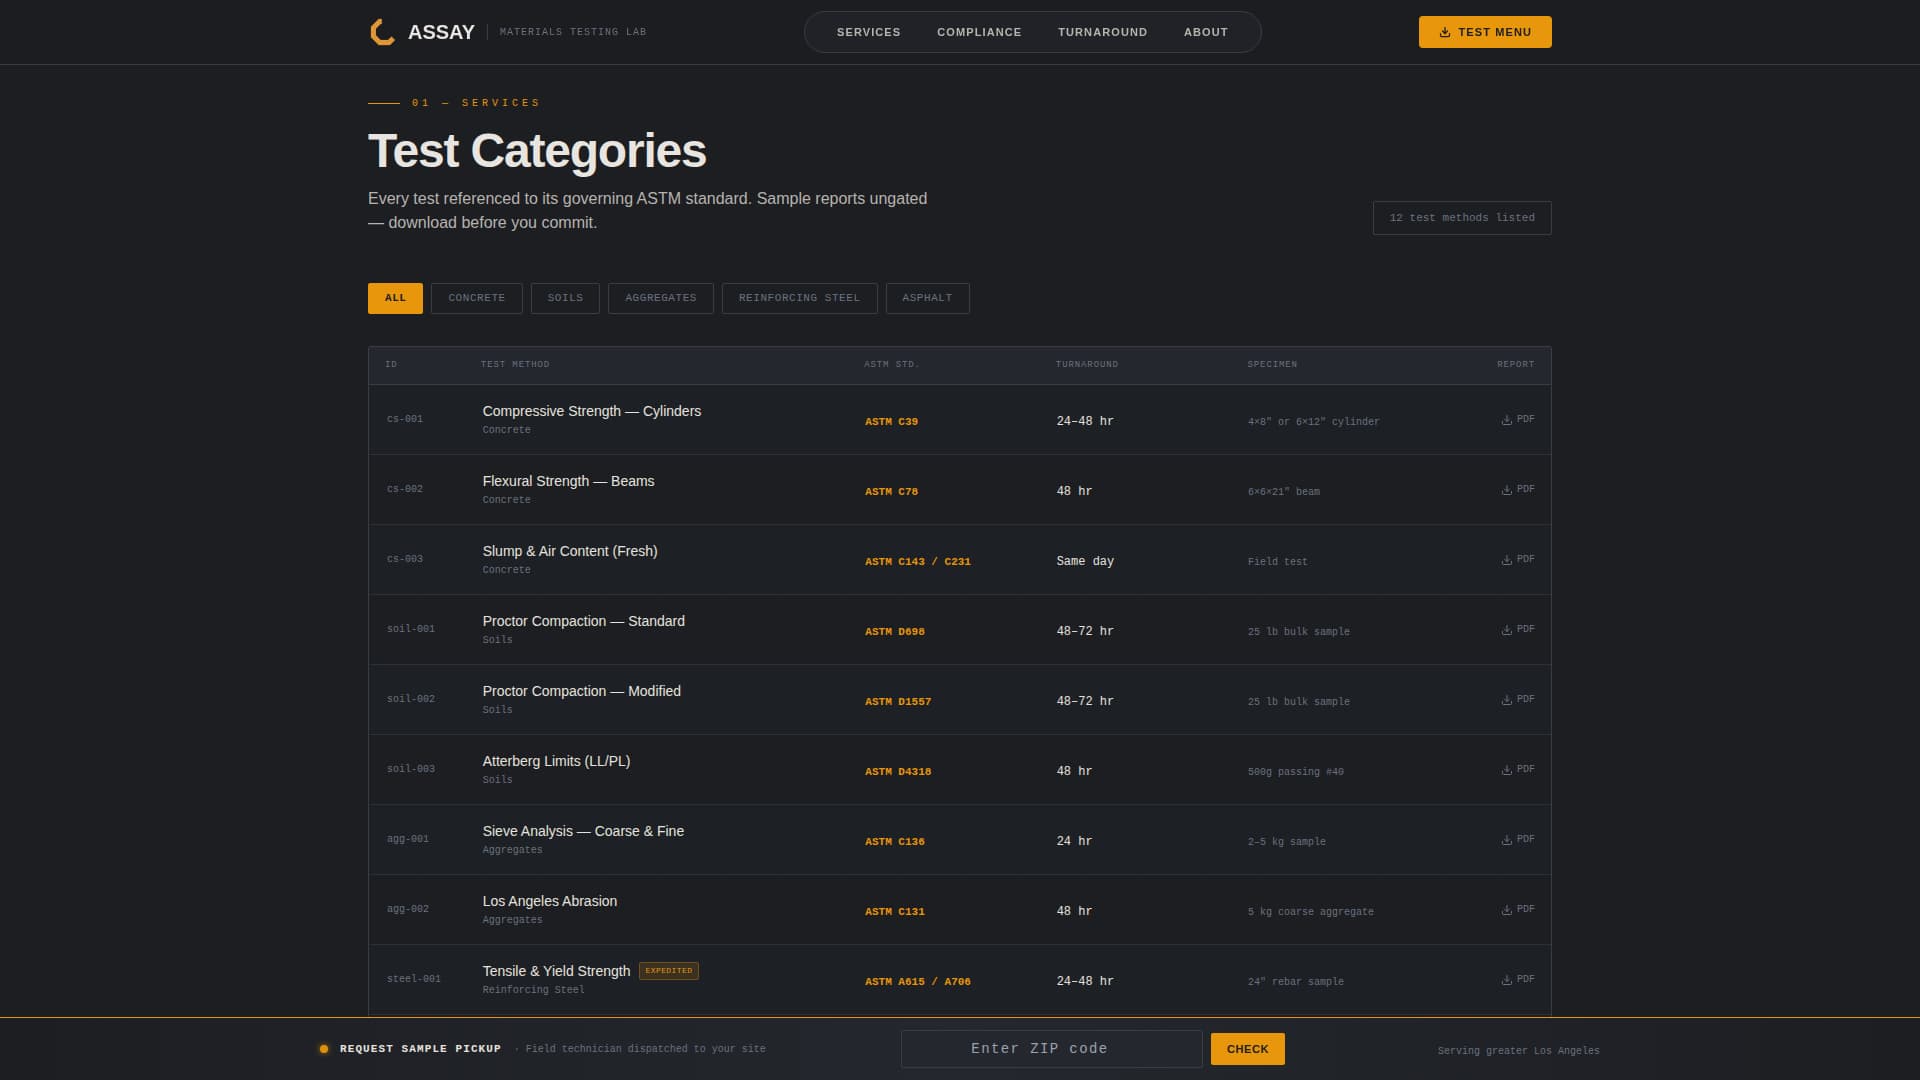Image resolution: width=1920 pixels, height=1080 pixels.
Task: Click the TEST MENU button
Action: [1484, 31]
